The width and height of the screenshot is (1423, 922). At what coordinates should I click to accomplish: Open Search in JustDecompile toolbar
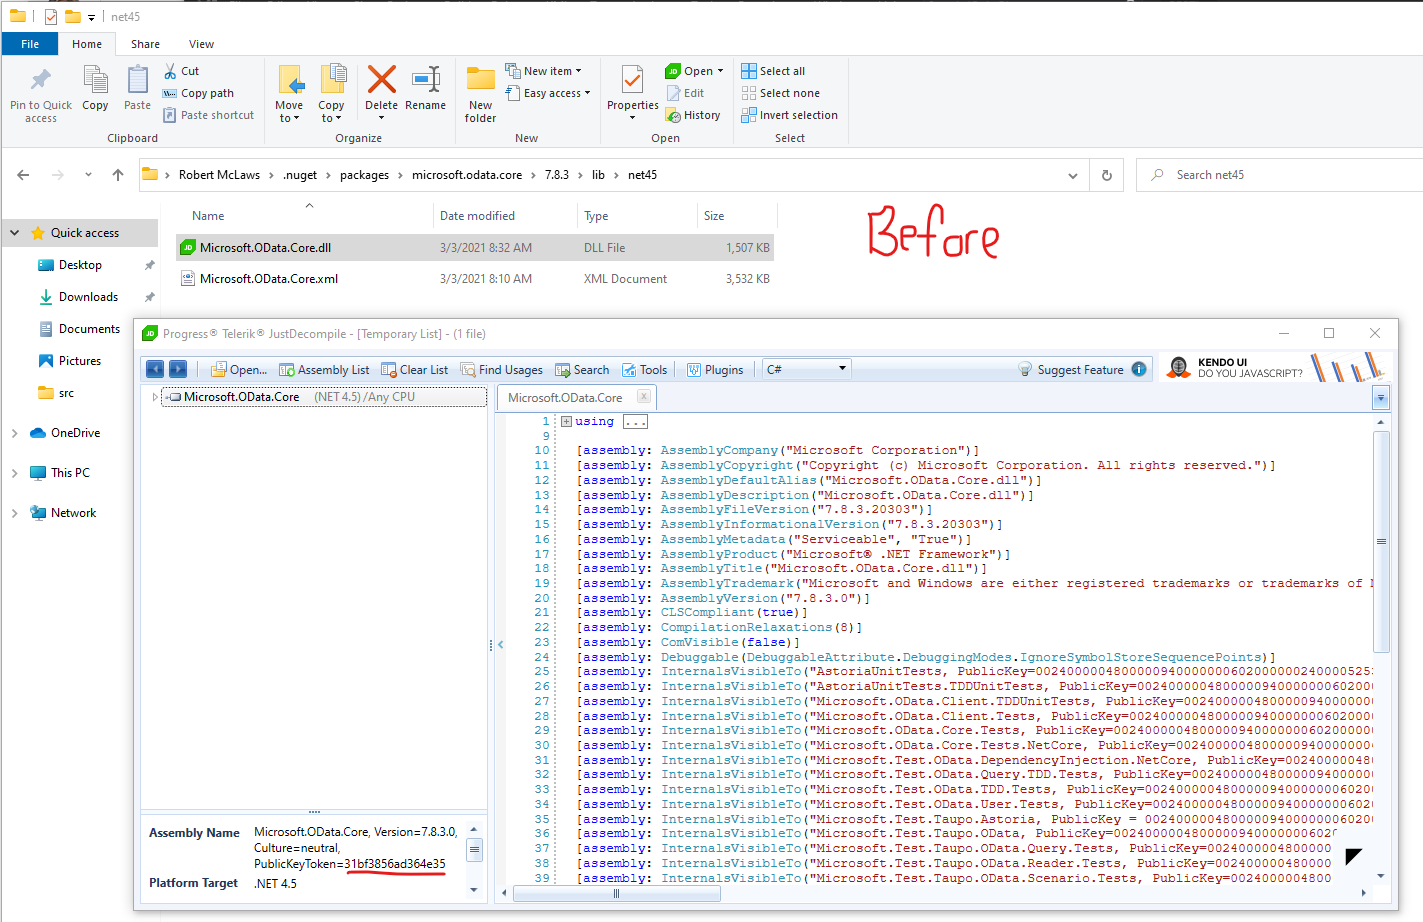(x=582, y=370)
